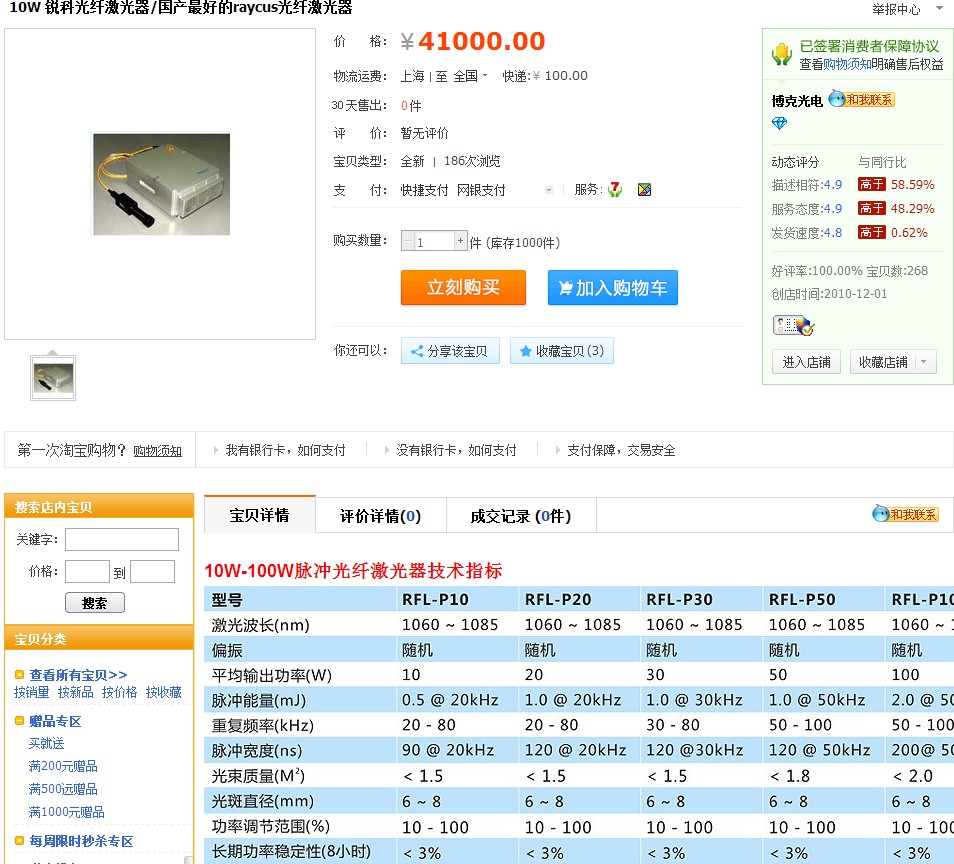This screenshot has width=954, height=864.
Task: Switch to the 成交记录 tab
Action: pos(520,516)
